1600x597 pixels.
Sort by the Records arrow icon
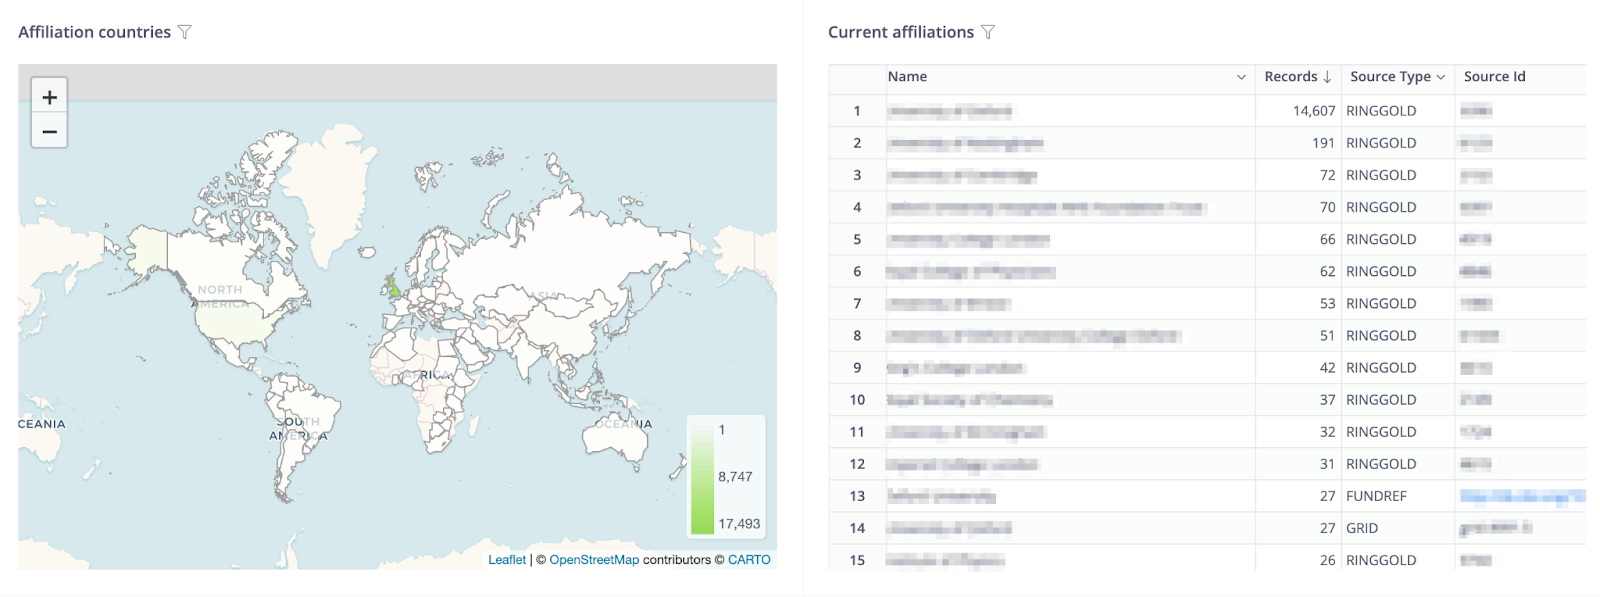click(1327, 77)
